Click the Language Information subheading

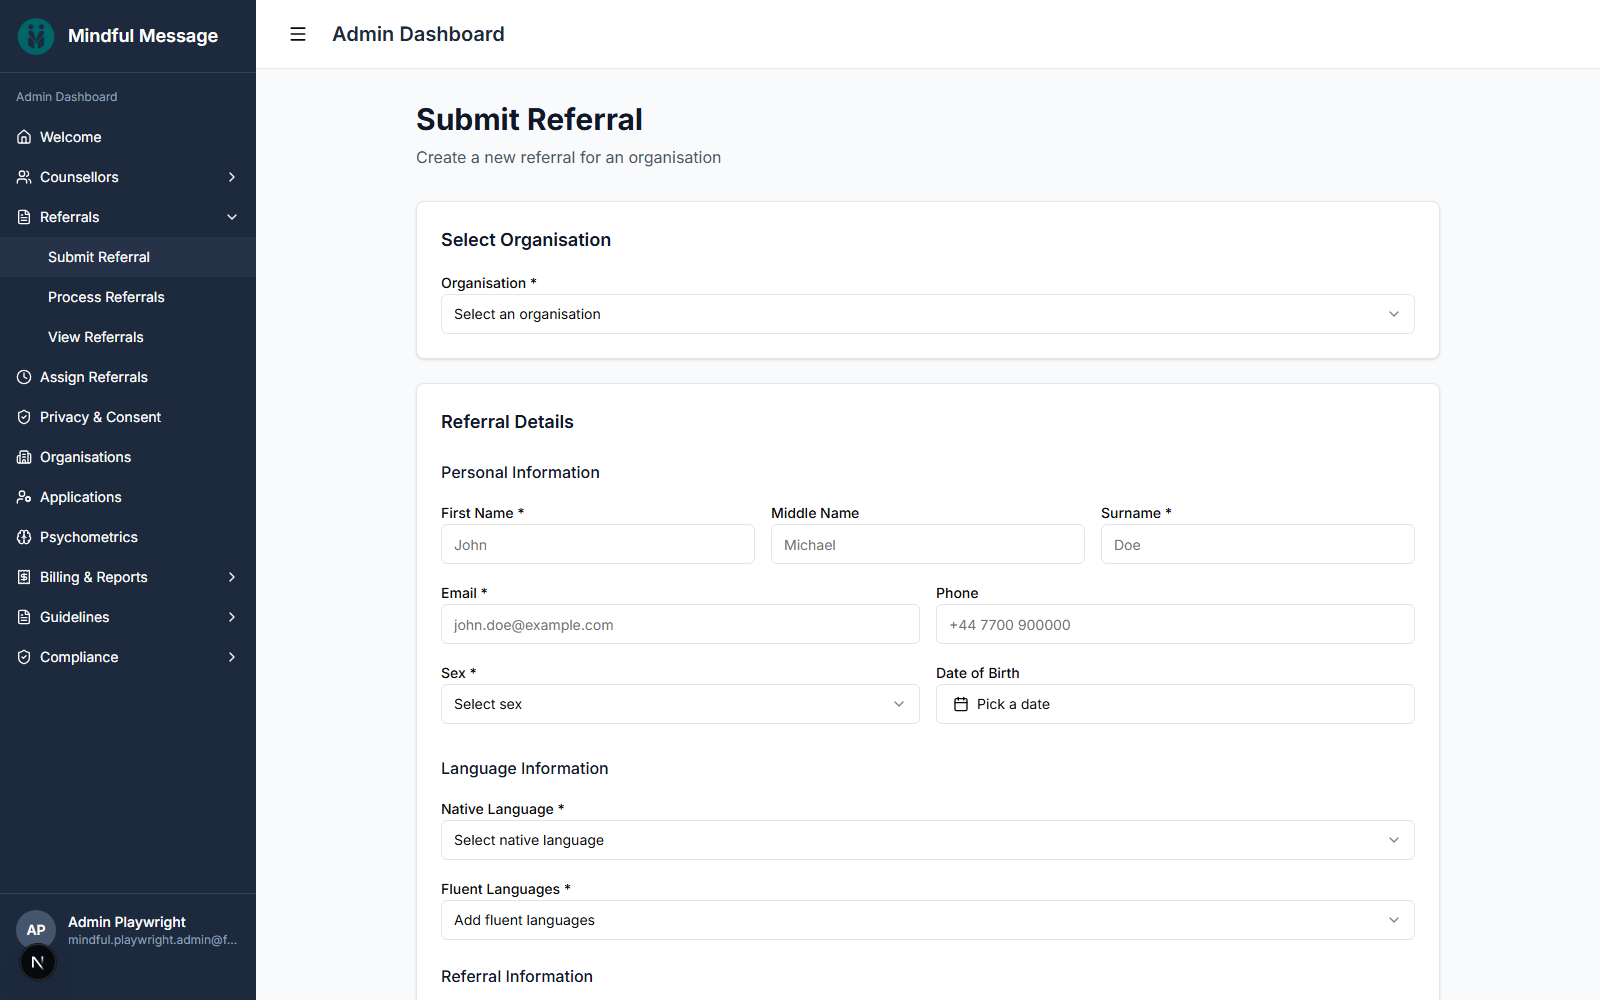point(524,768)
